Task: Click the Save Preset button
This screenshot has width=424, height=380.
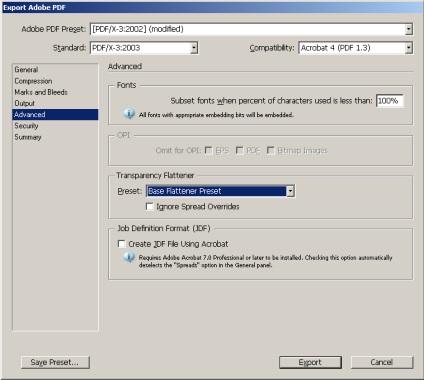Action: coord(55,362)
